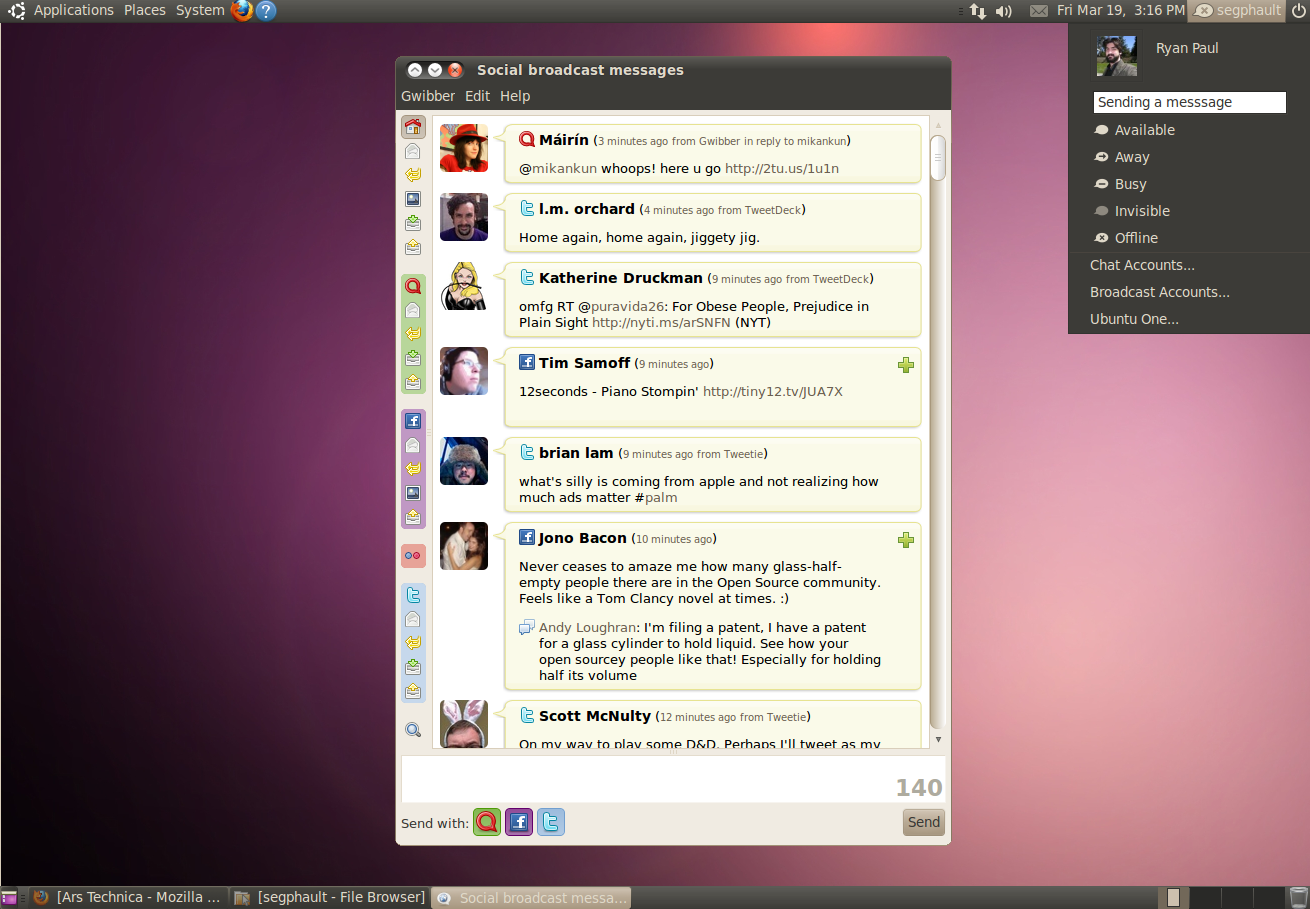Select the Flickr account in the sidebar
Viewport: 1310px width, 909px height.
tap(413, 555)
